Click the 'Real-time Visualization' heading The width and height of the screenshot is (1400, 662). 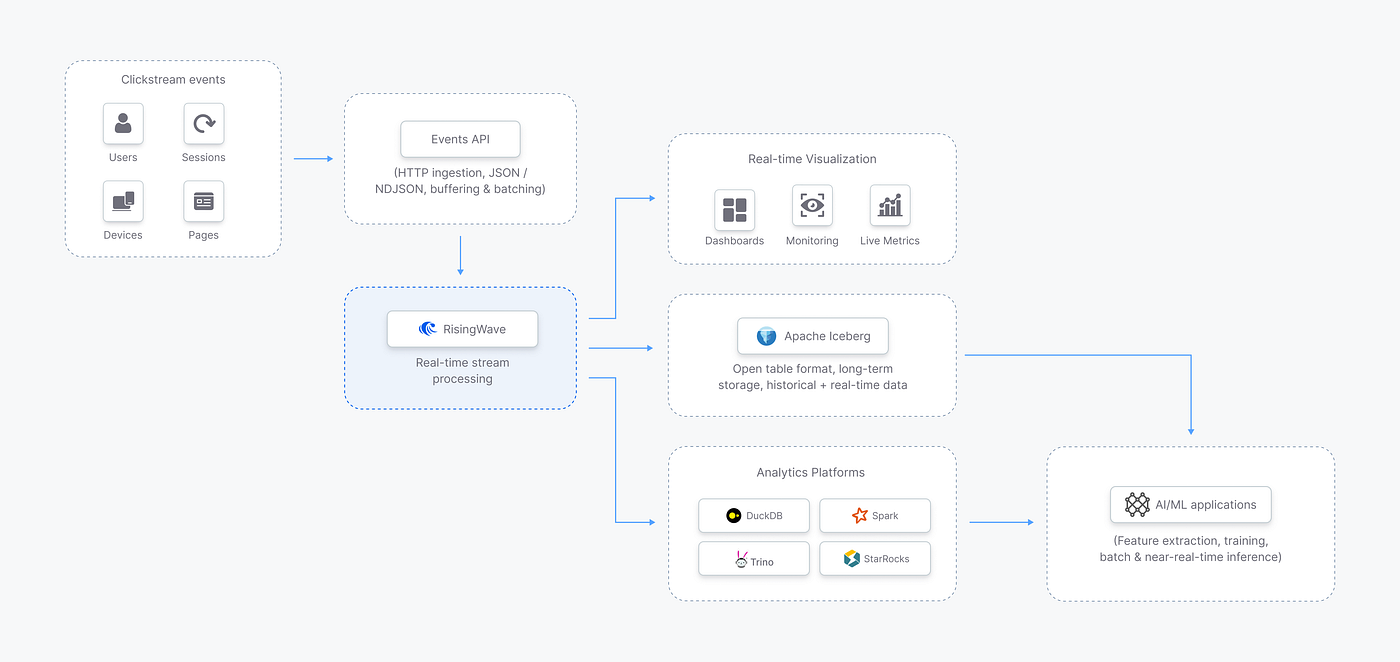812,159
